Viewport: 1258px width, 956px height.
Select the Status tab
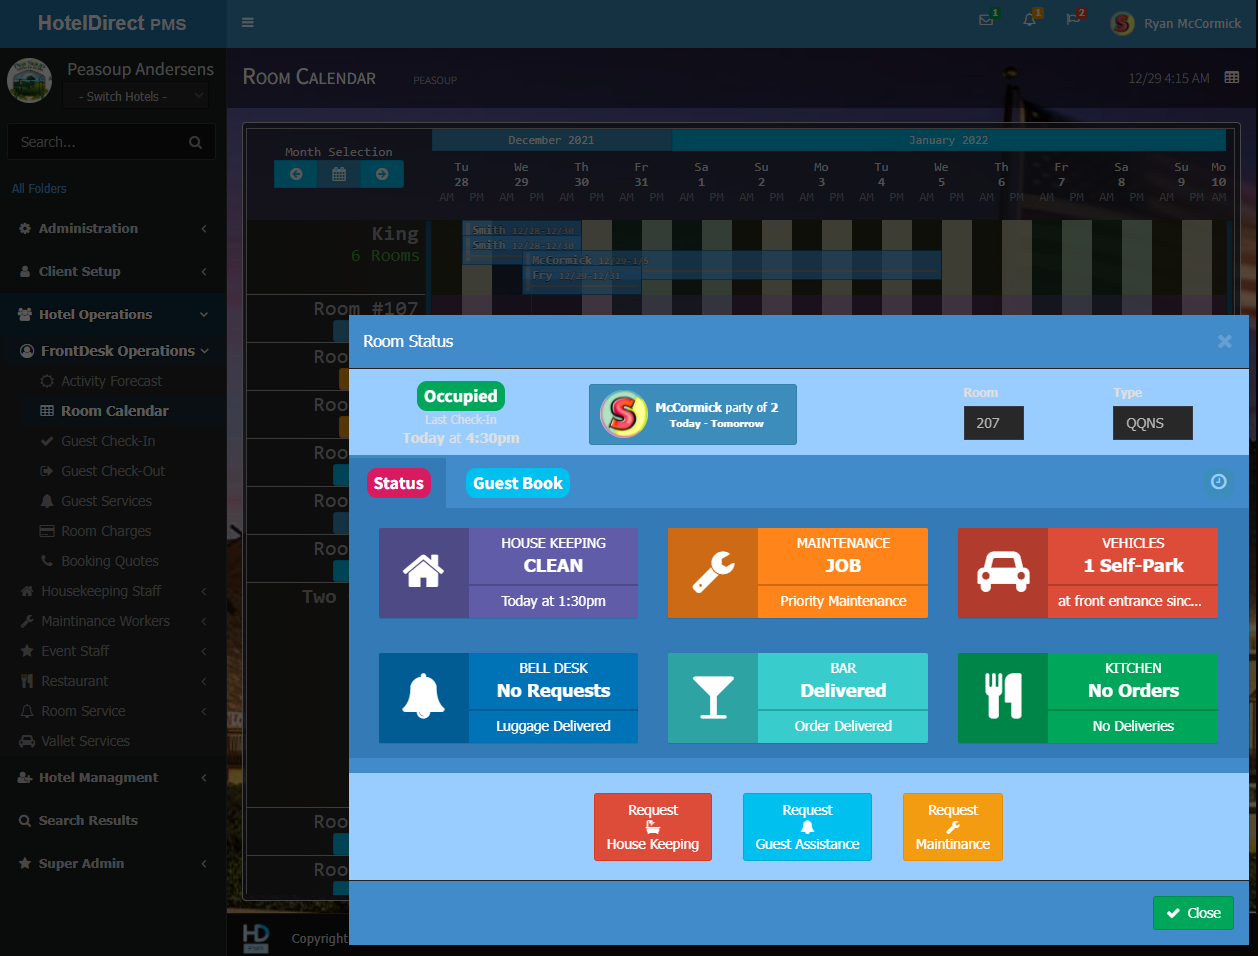click(x=399, y=483)
